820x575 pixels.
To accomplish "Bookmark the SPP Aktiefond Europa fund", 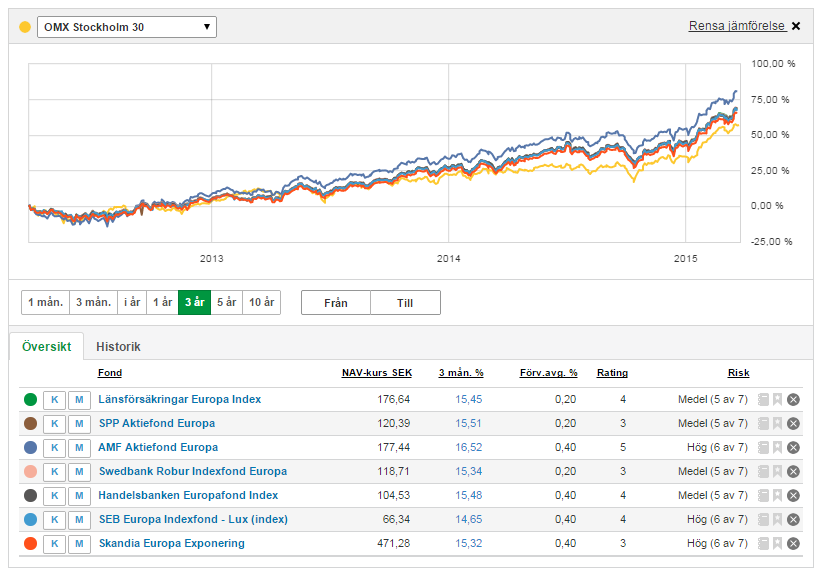I will [x=777, y=424].
